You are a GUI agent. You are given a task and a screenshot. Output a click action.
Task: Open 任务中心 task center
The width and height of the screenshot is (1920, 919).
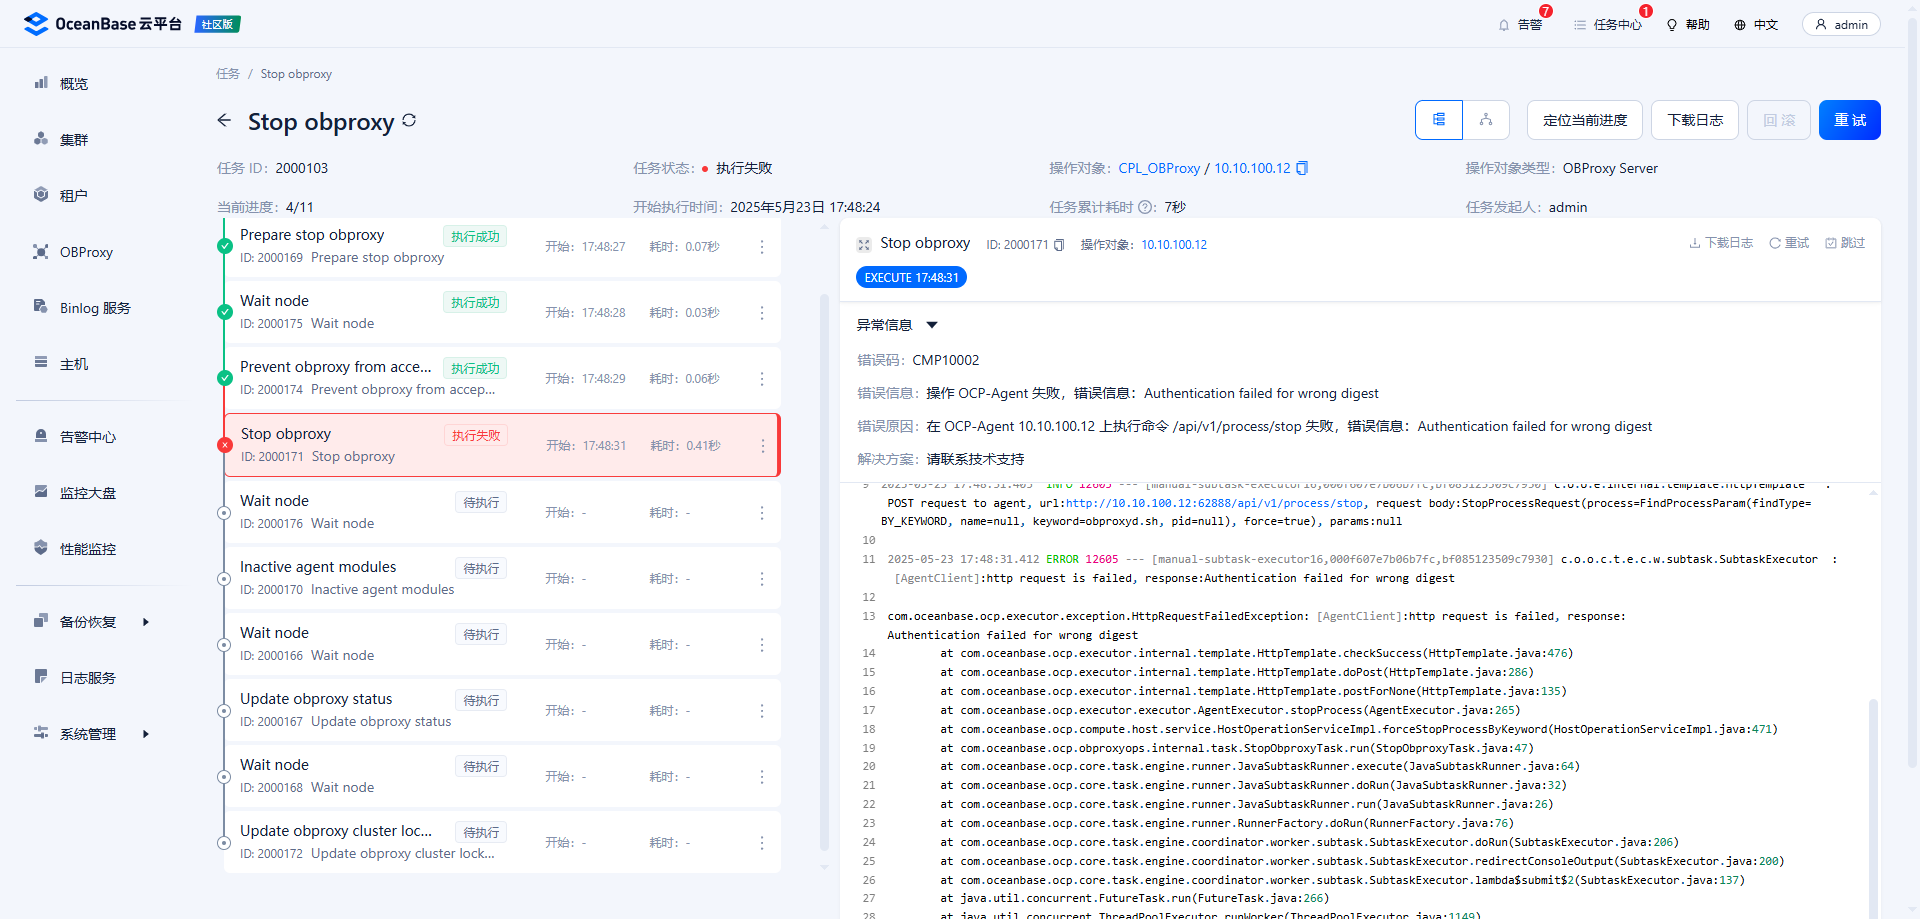[x=1608, y=25]
